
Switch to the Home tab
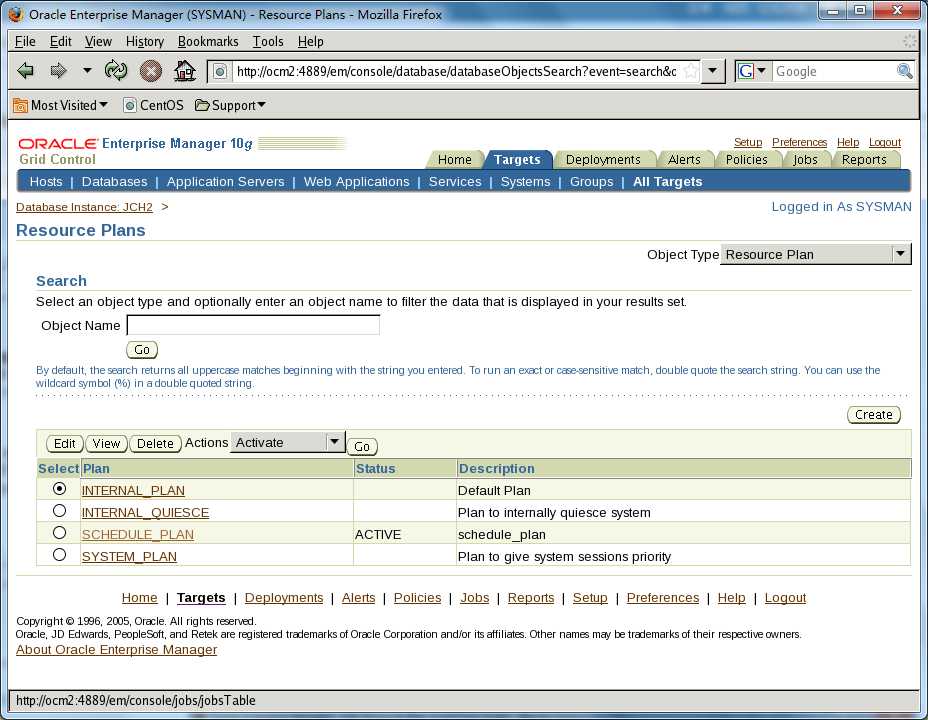tap(455, 160)
